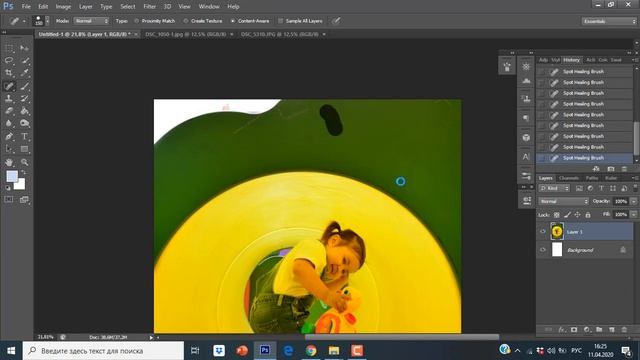Change screen mode icon in toolbox

(24, 200)
